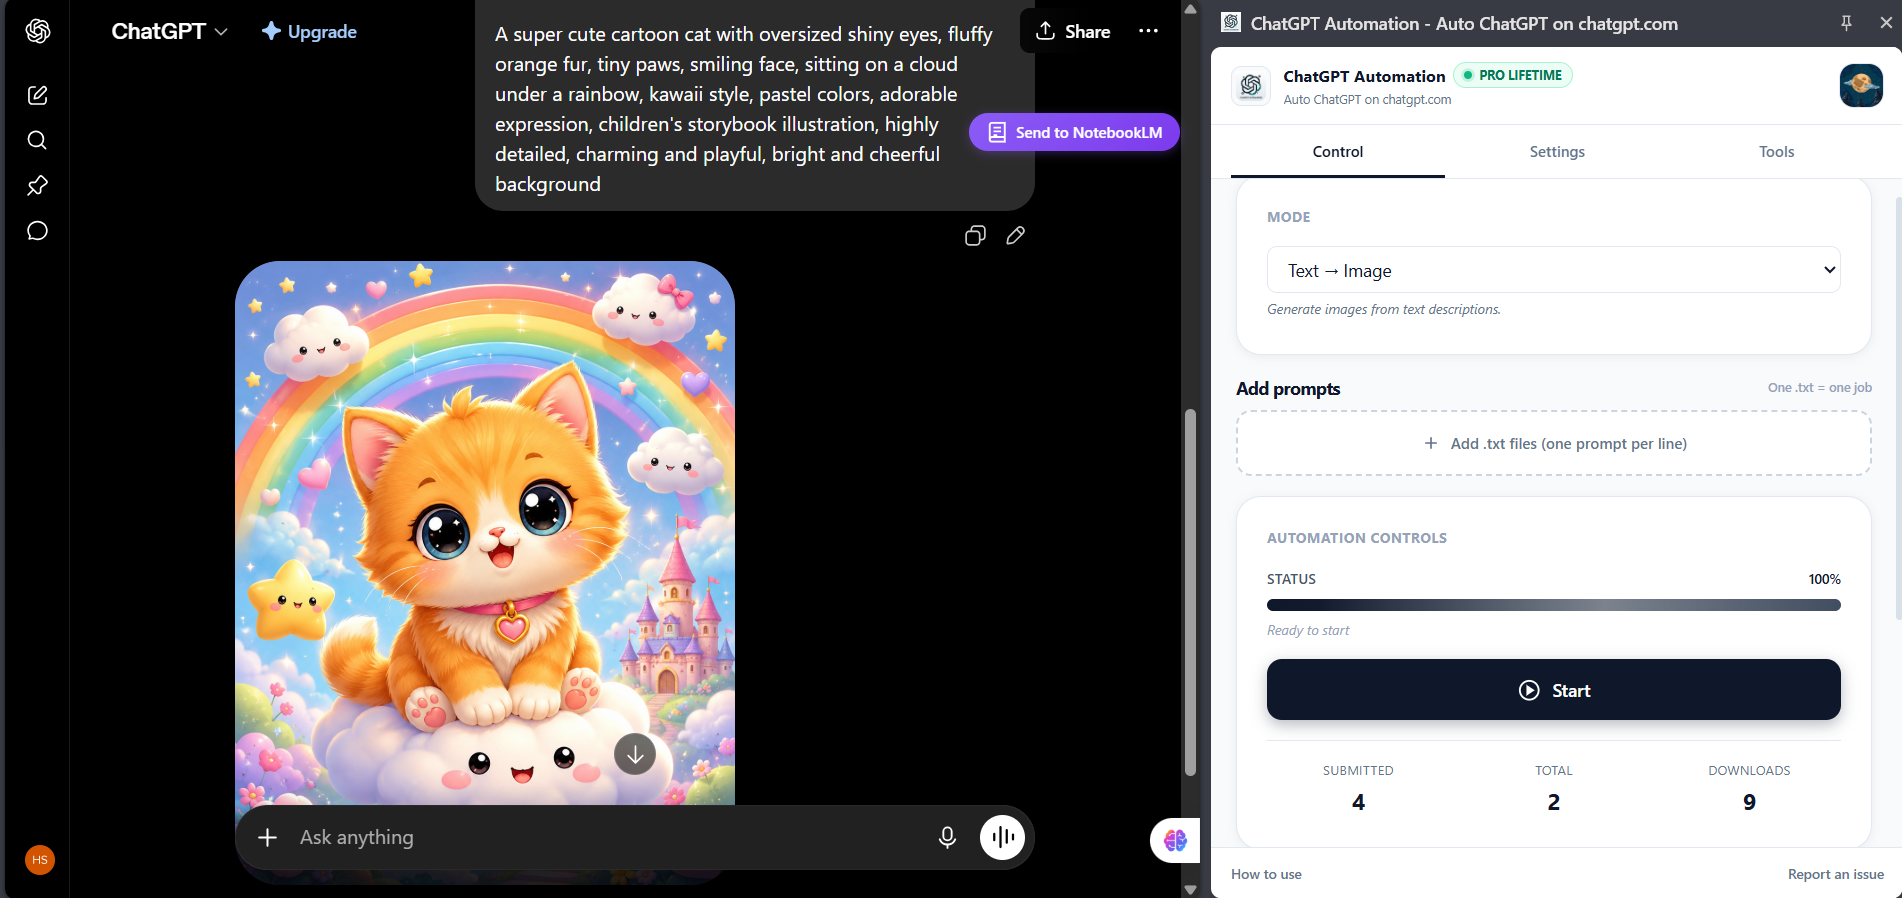Click the Total count 2
1902x898 pixels.
(1553, 802)
